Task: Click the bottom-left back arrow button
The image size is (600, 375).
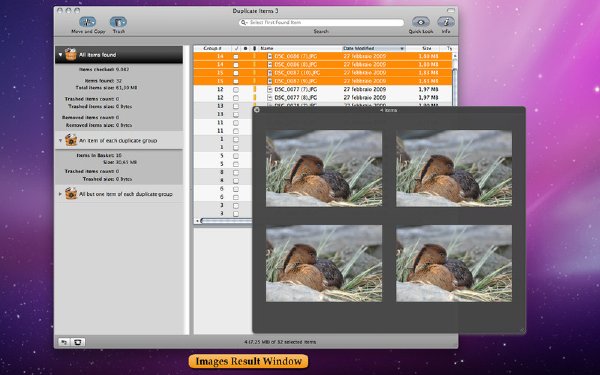Action: 64,342
